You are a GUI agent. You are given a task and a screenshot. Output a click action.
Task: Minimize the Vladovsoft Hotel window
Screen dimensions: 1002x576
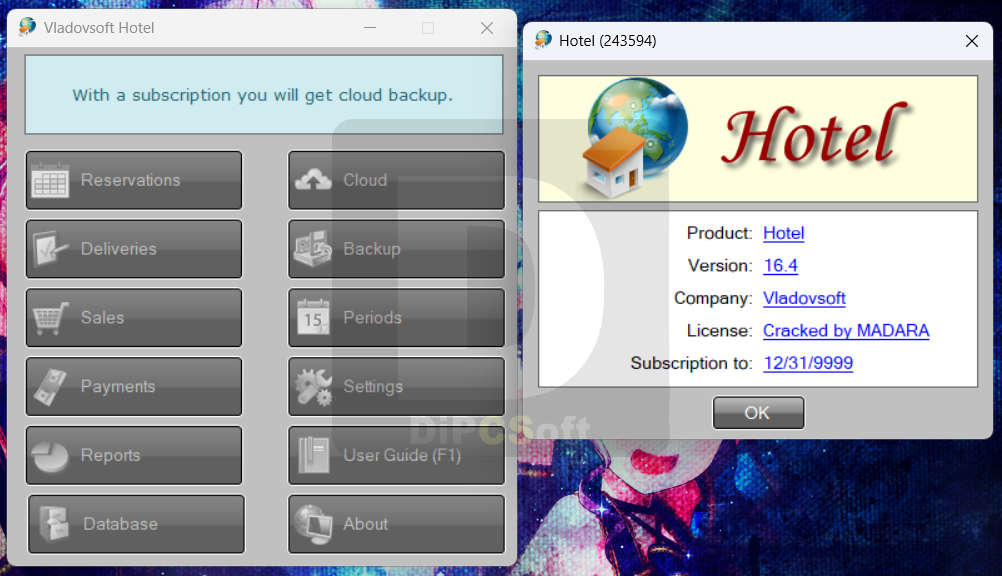370,27
